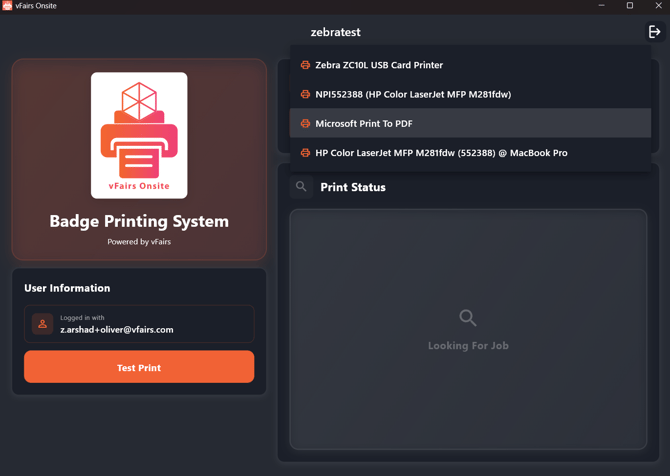Click printer icon beside the MacBook Pro printer
The height and width of the screenshot is (476, 670).
point(305,153)
